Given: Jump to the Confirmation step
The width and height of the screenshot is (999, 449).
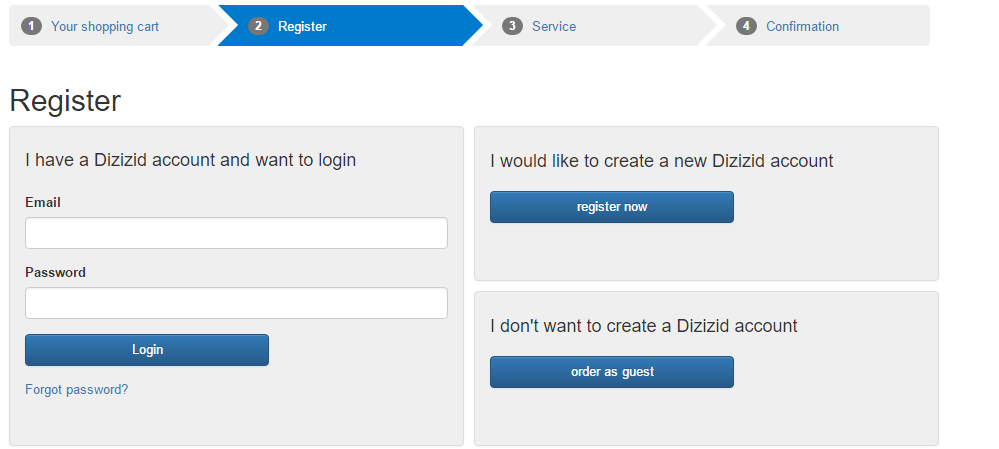Looking at the screenshot, I should (803, 27).
